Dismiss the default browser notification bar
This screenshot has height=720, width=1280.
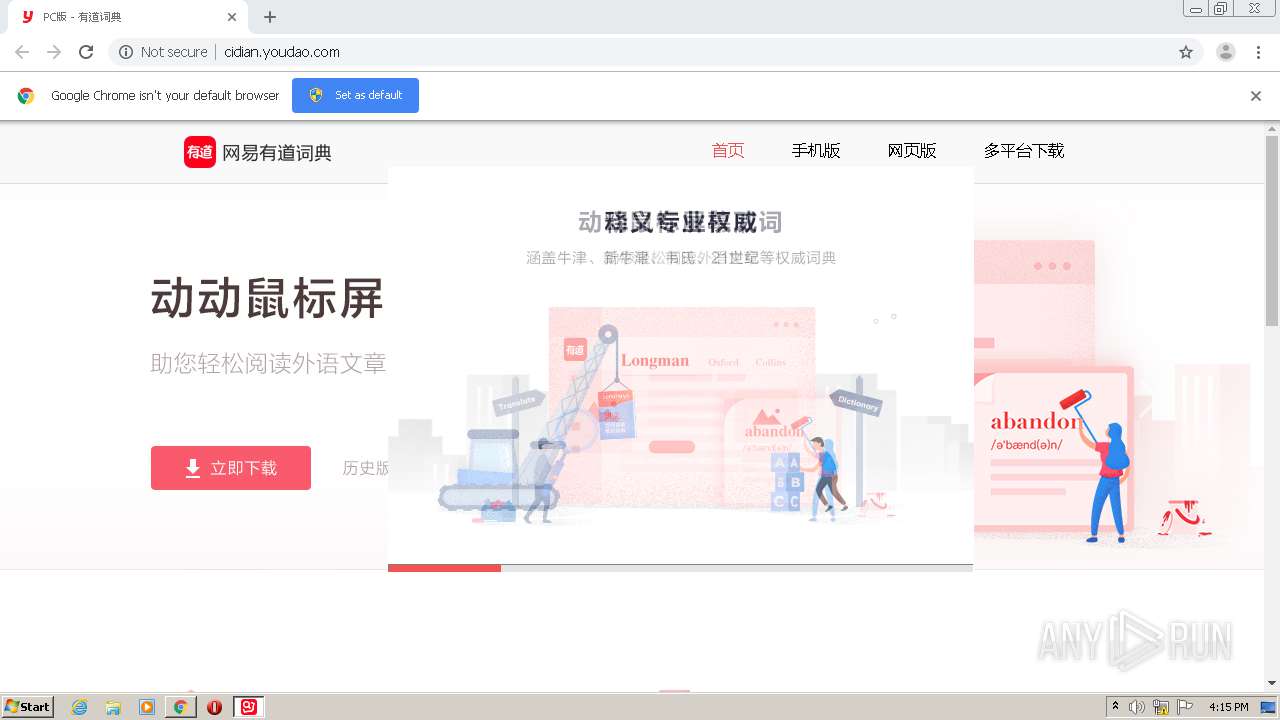(1256, 96)
